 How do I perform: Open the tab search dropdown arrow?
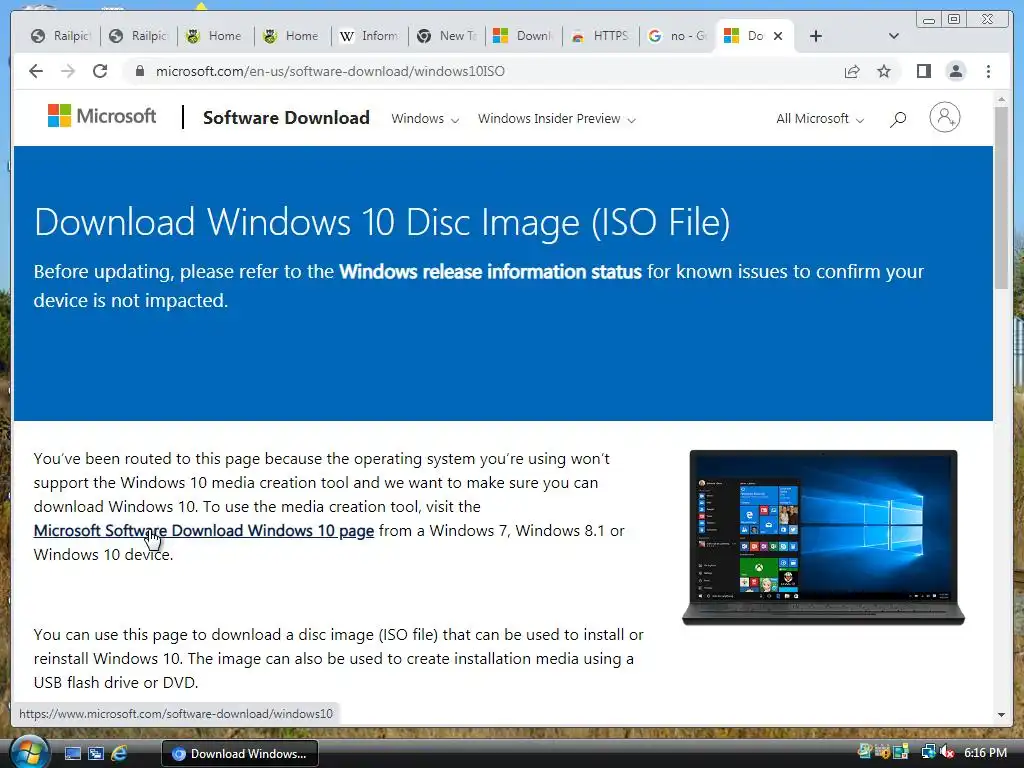894,36
